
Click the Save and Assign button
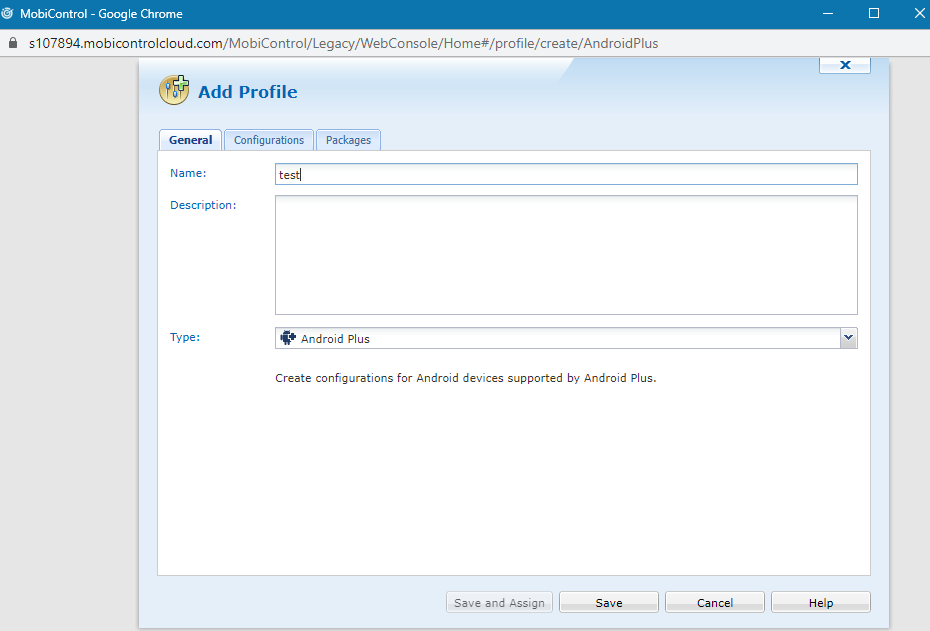pyautogui.click(x=499, y=603)
